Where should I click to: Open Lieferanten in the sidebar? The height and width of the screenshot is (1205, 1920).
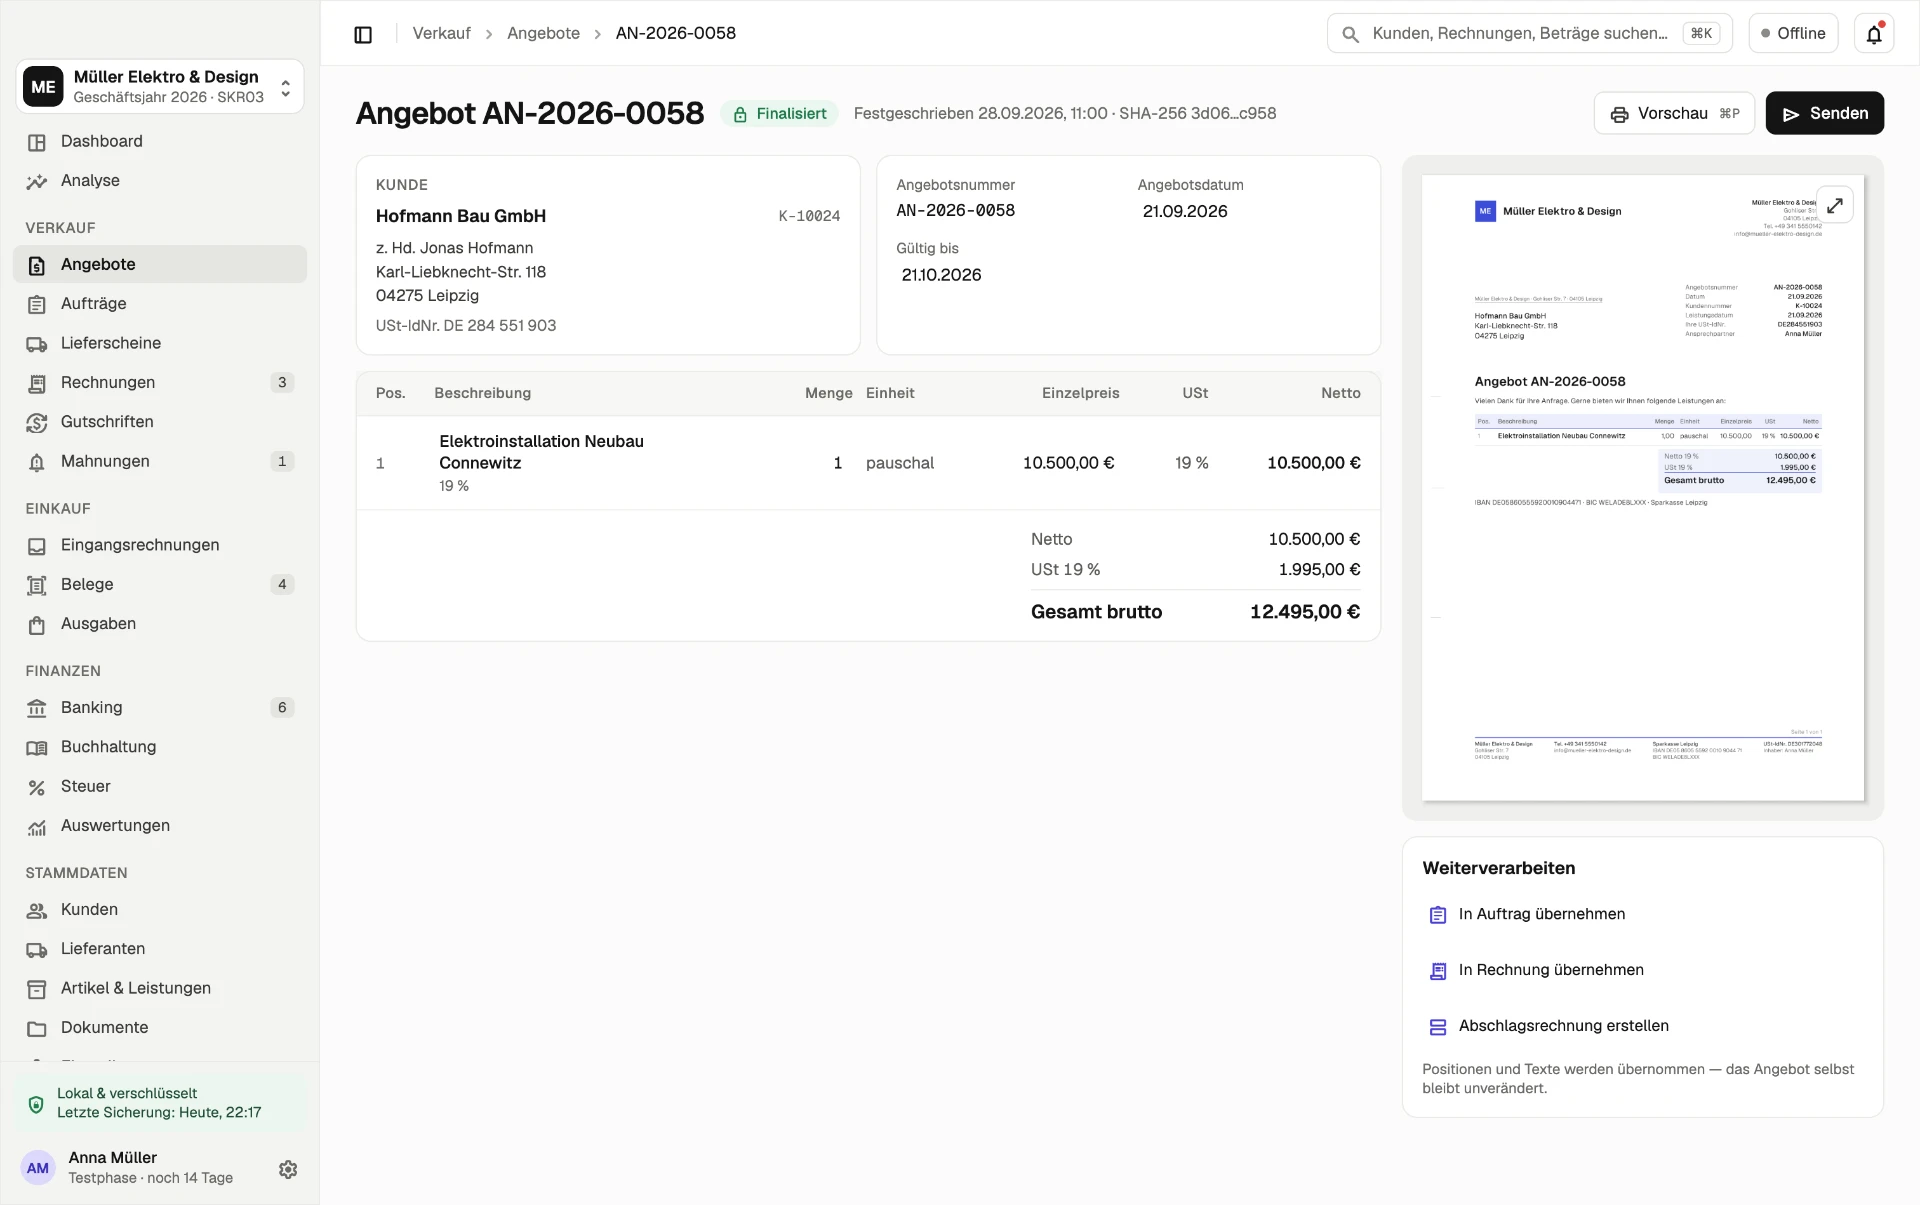(x=160, y=949)
